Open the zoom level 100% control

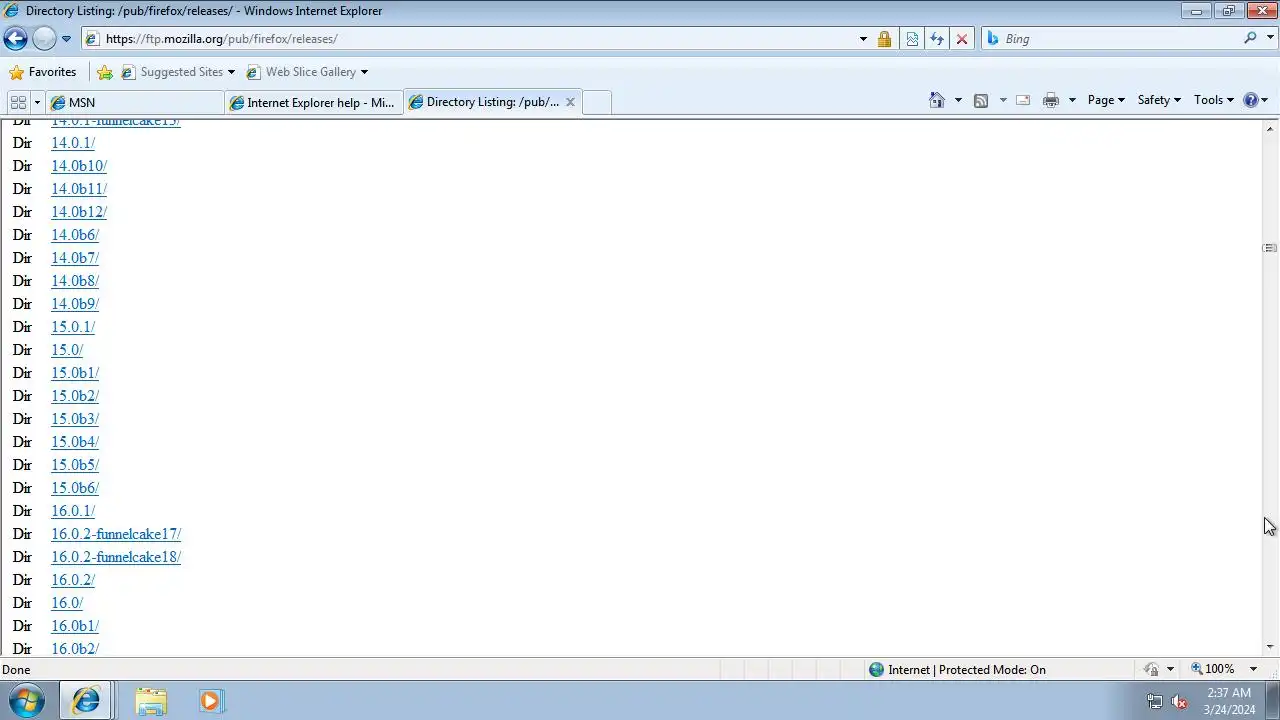[x=1213, y=669]
